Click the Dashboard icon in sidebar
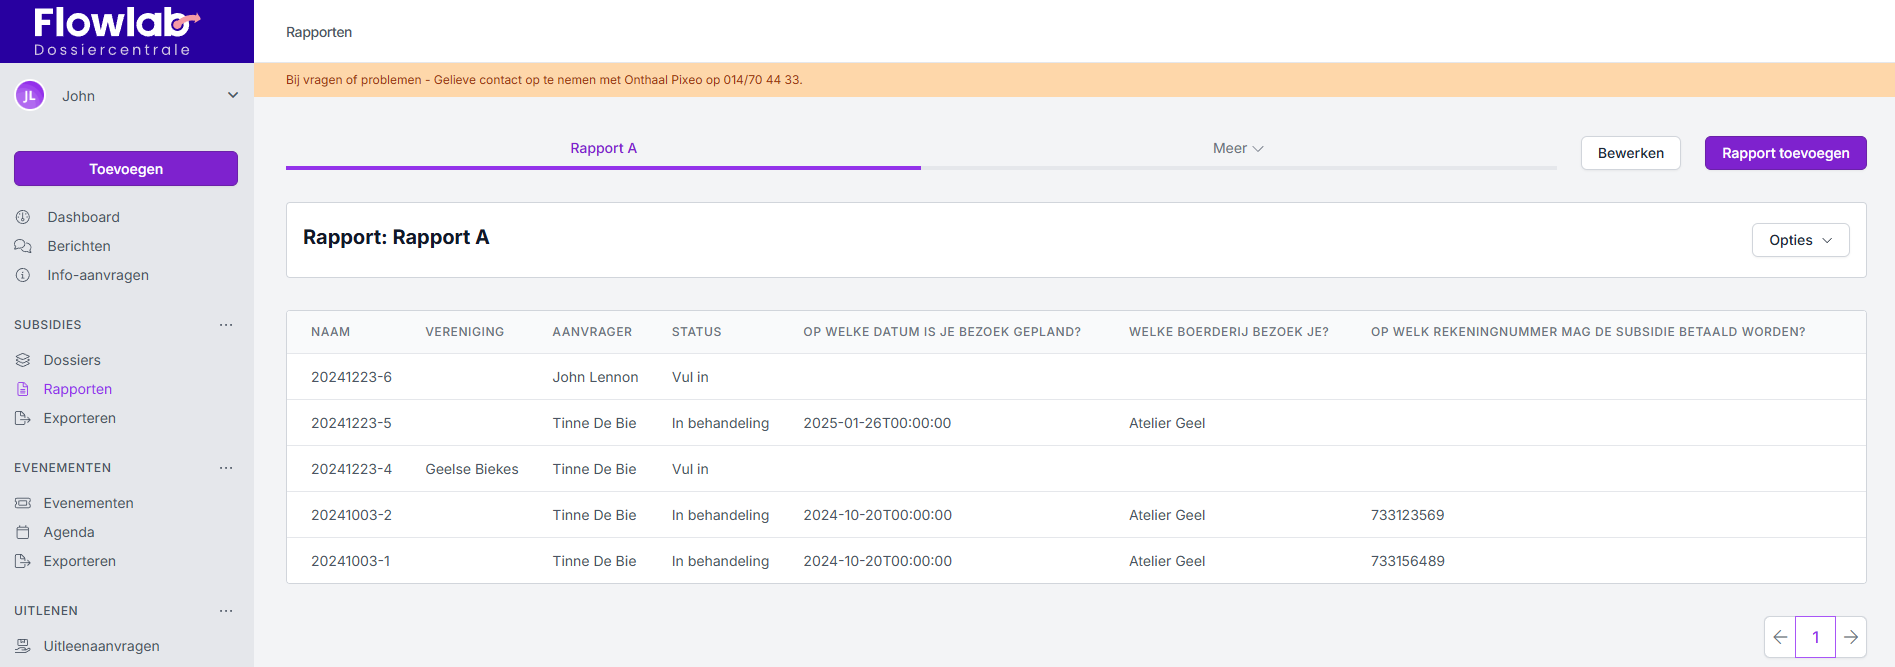1895x667 pixels. point(23,217)
